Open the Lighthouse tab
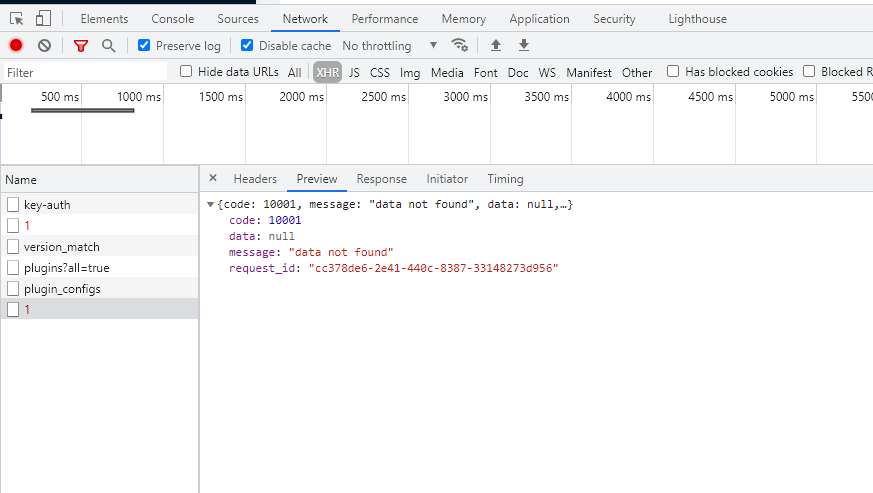 point(698,19)
